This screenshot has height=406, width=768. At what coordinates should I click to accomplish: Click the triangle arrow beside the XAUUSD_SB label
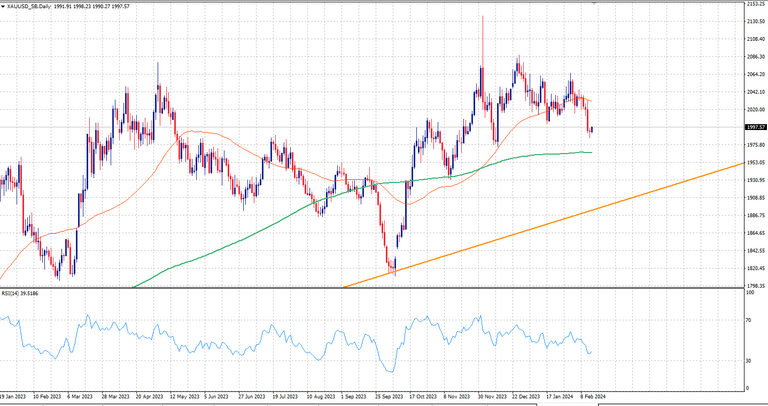click(4, 5)
